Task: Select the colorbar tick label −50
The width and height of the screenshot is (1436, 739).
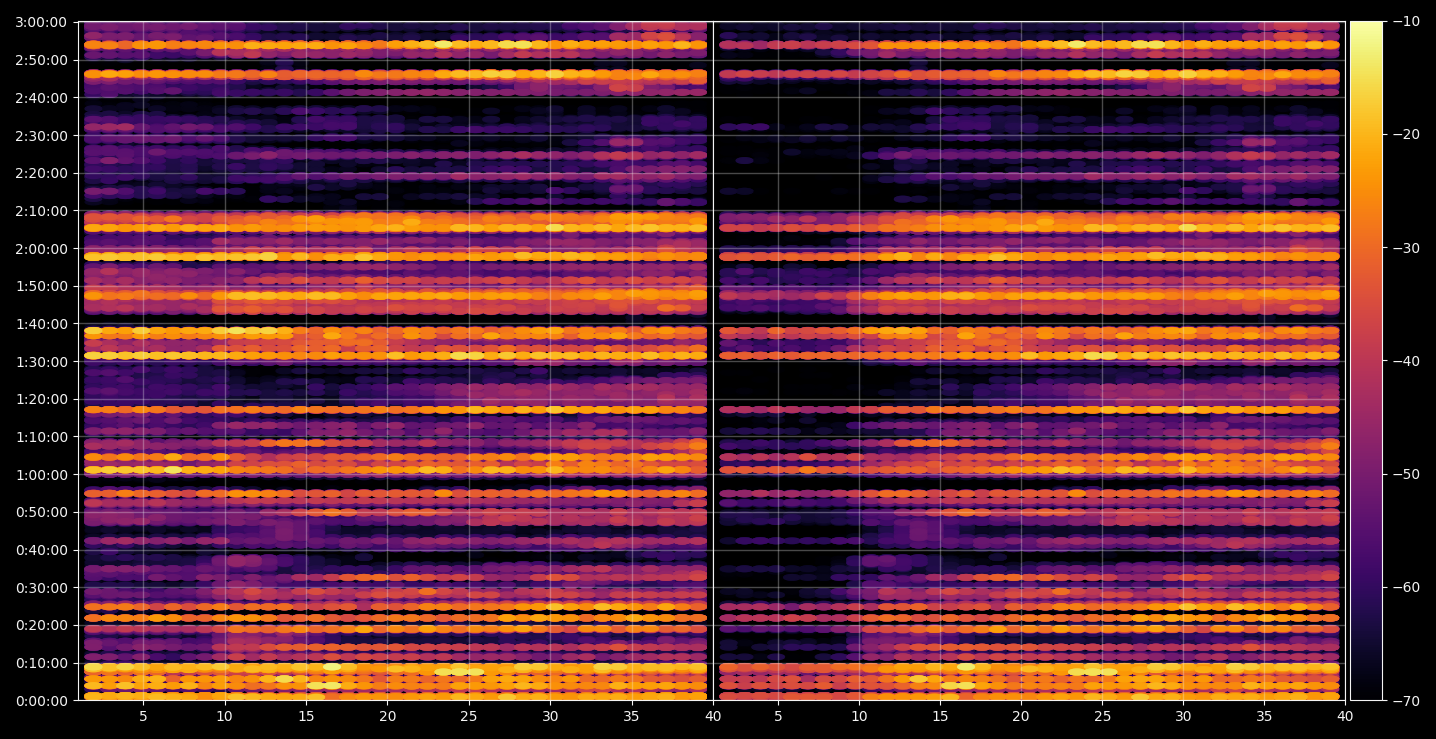Action: click(1407, 474)
